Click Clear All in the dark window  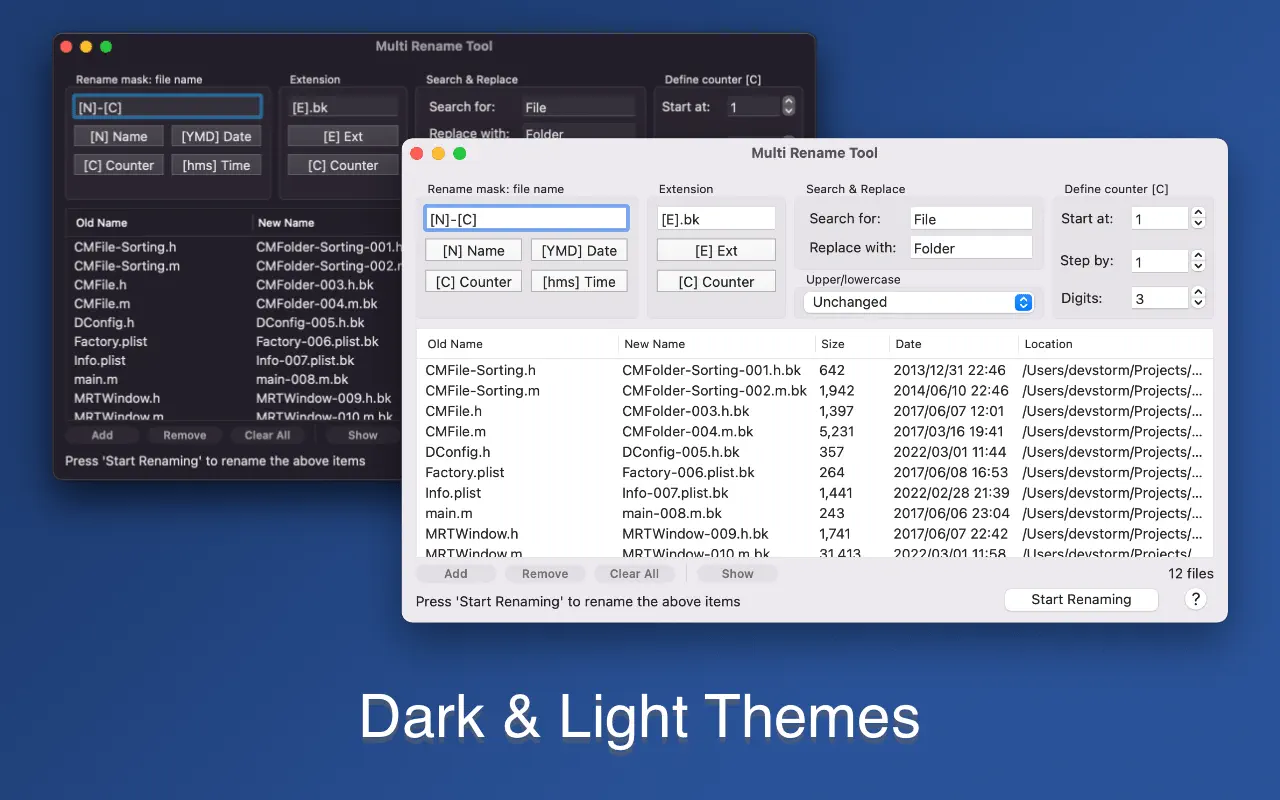[267, 435]
